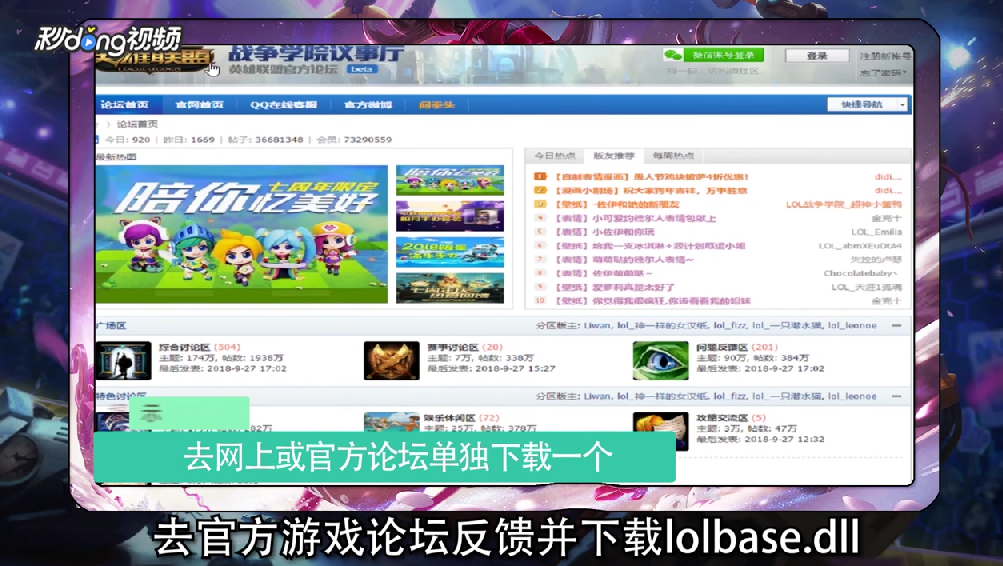Click the 最后发表 2018-9-27 12:32 text

[761, 439]
